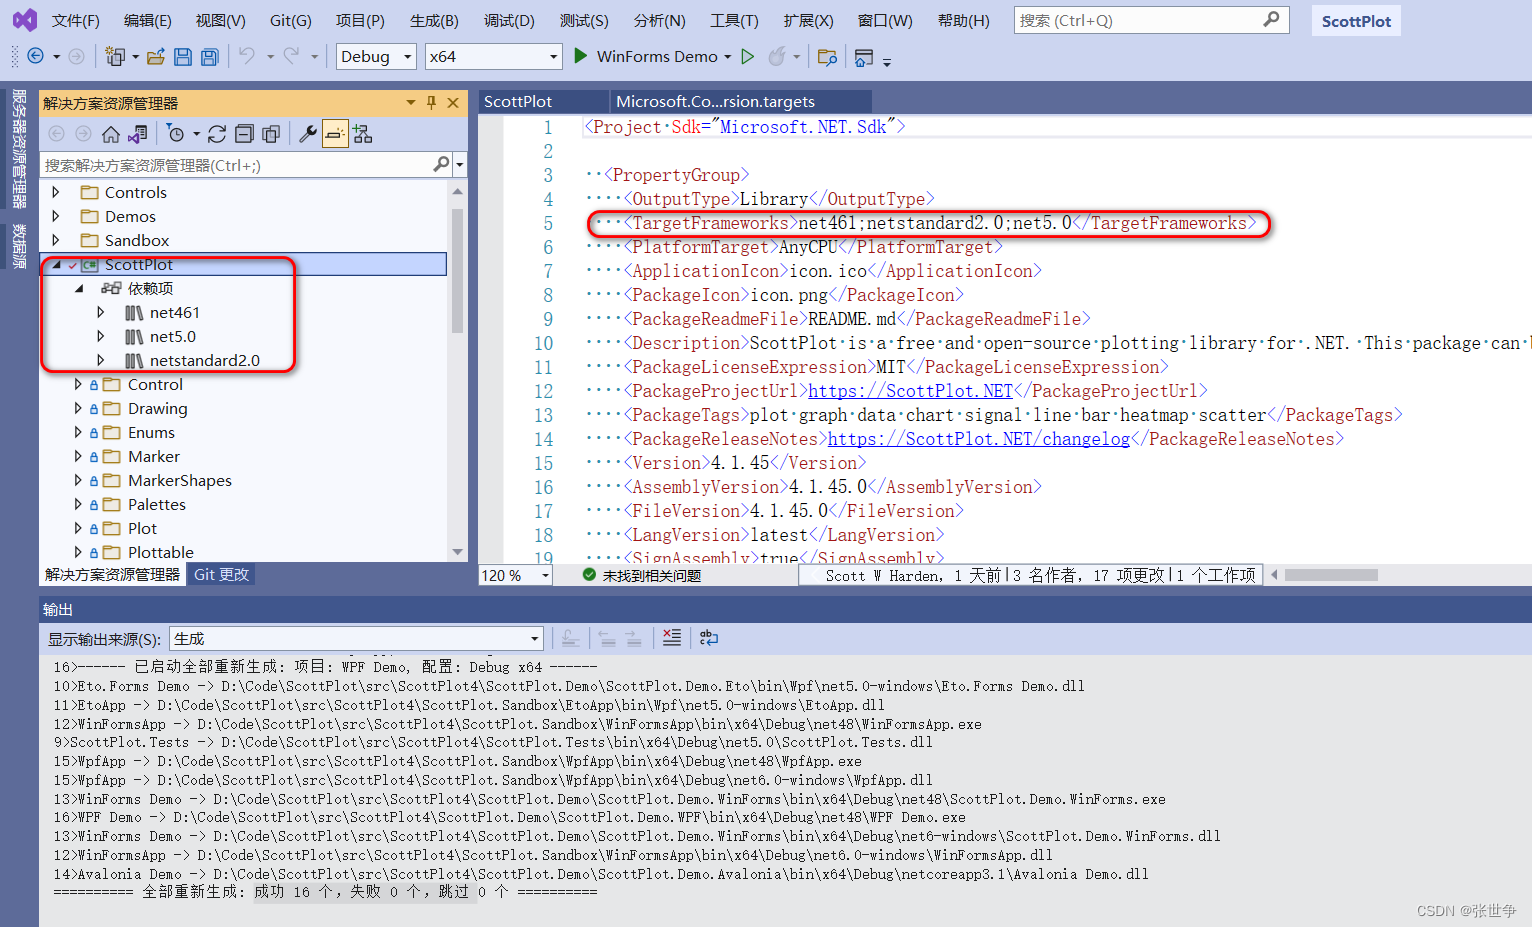This screenshot has height=927, width=1532.
Task: Open the x64 platform dropdown
Action: [x=493, y=57]
